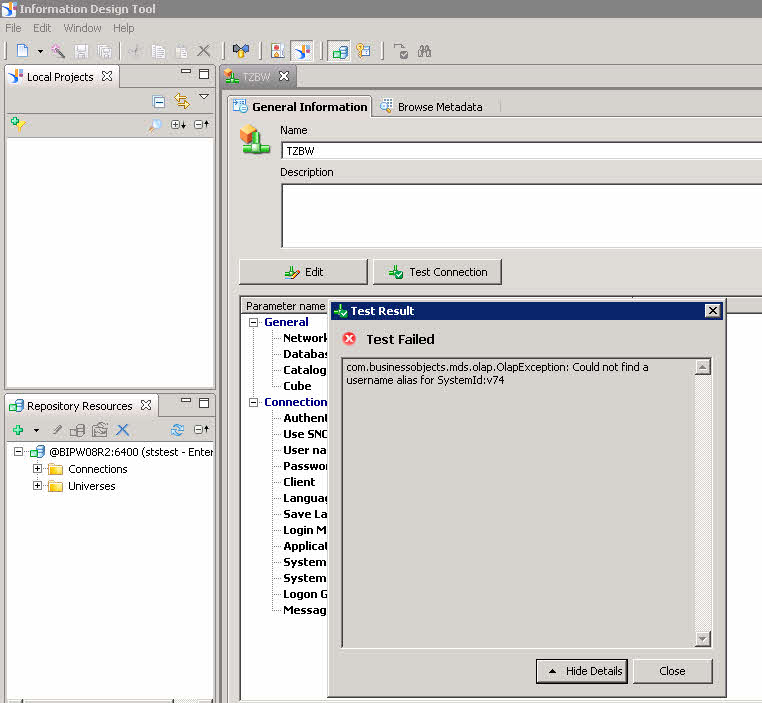Collapse the Connection parameter group
This screenshot has width=762, height=703.
[253, 402]
